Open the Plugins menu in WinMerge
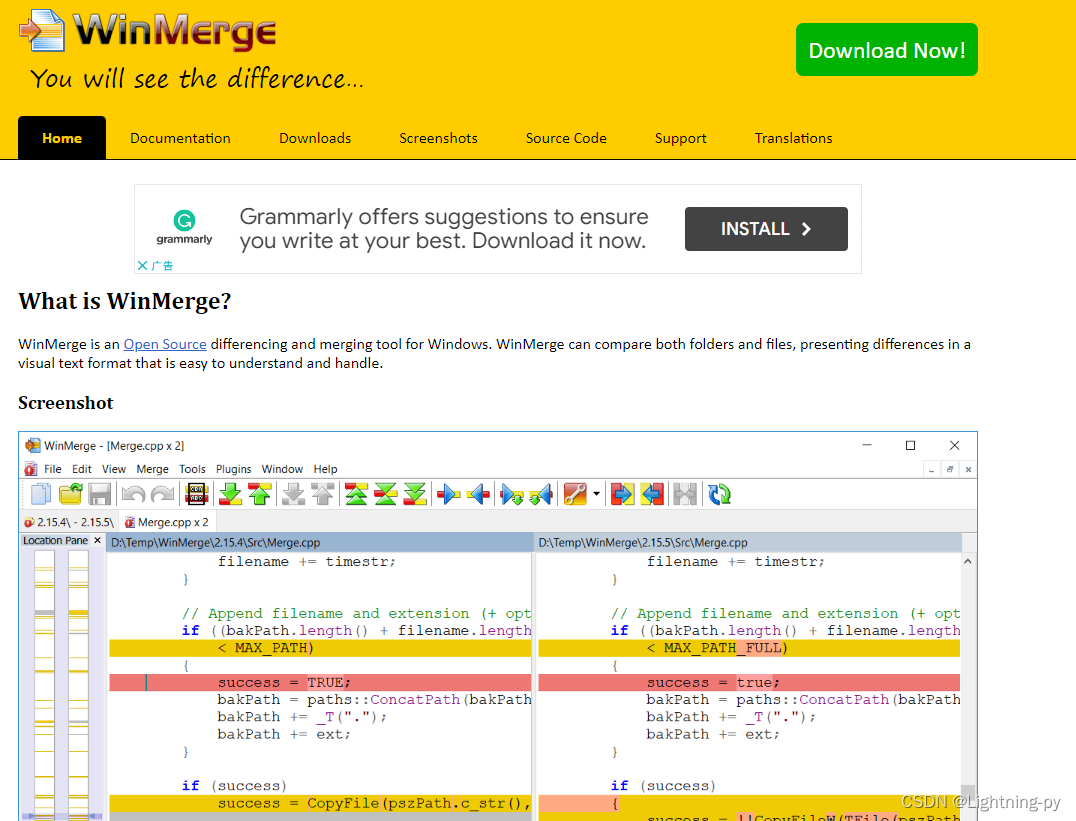The width and height of the screenshot is (1076, 821). click(233, 469)
